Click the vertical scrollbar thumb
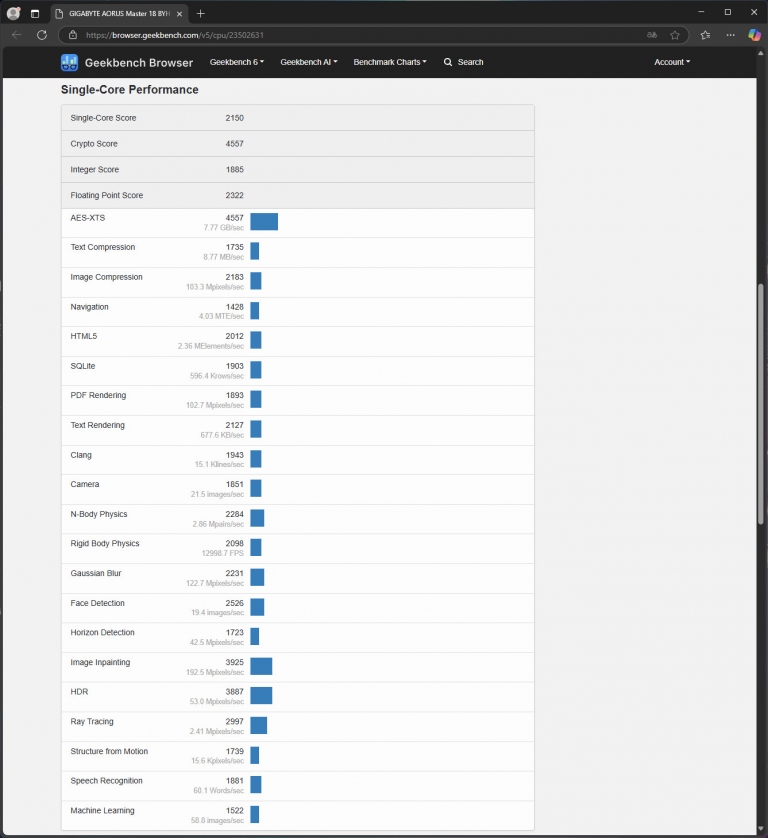768x838 pixels. coord(761,404)
